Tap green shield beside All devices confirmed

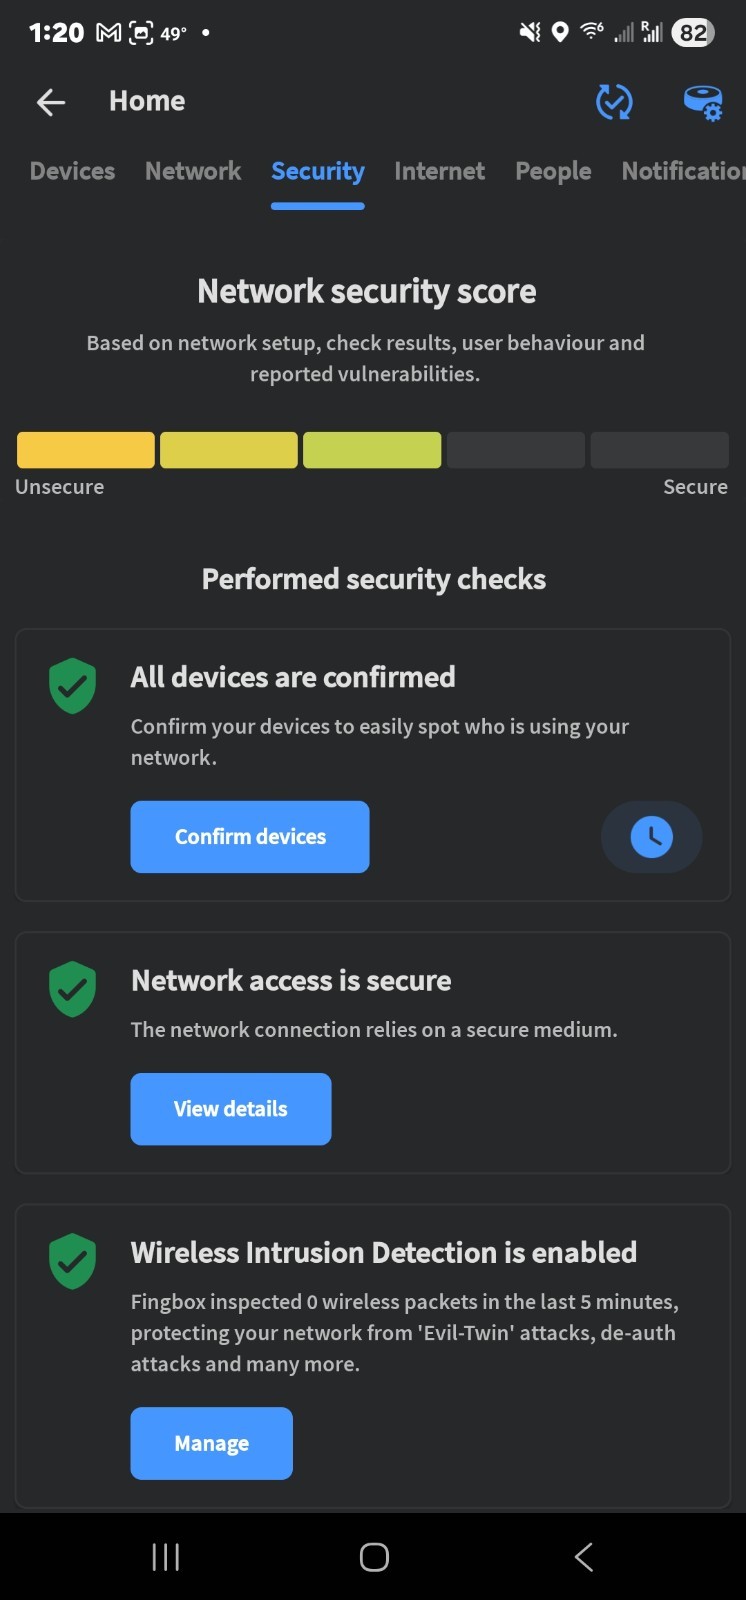click(x=72, y=686)
